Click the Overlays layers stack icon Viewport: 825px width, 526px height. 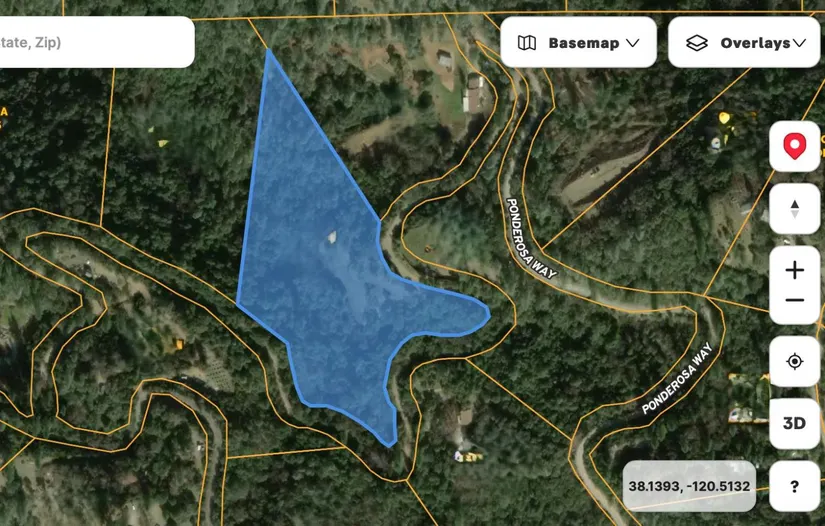(x=697, y=43)
